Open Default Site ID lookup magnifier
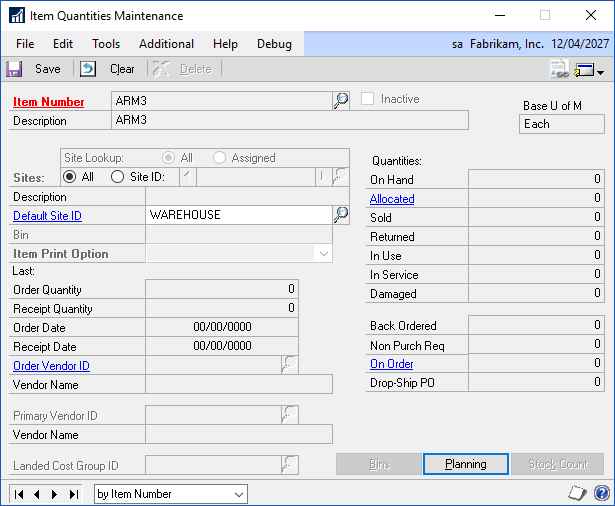Image resolution: width=615 pixels, height=506 pixels. tap(341, 215)
